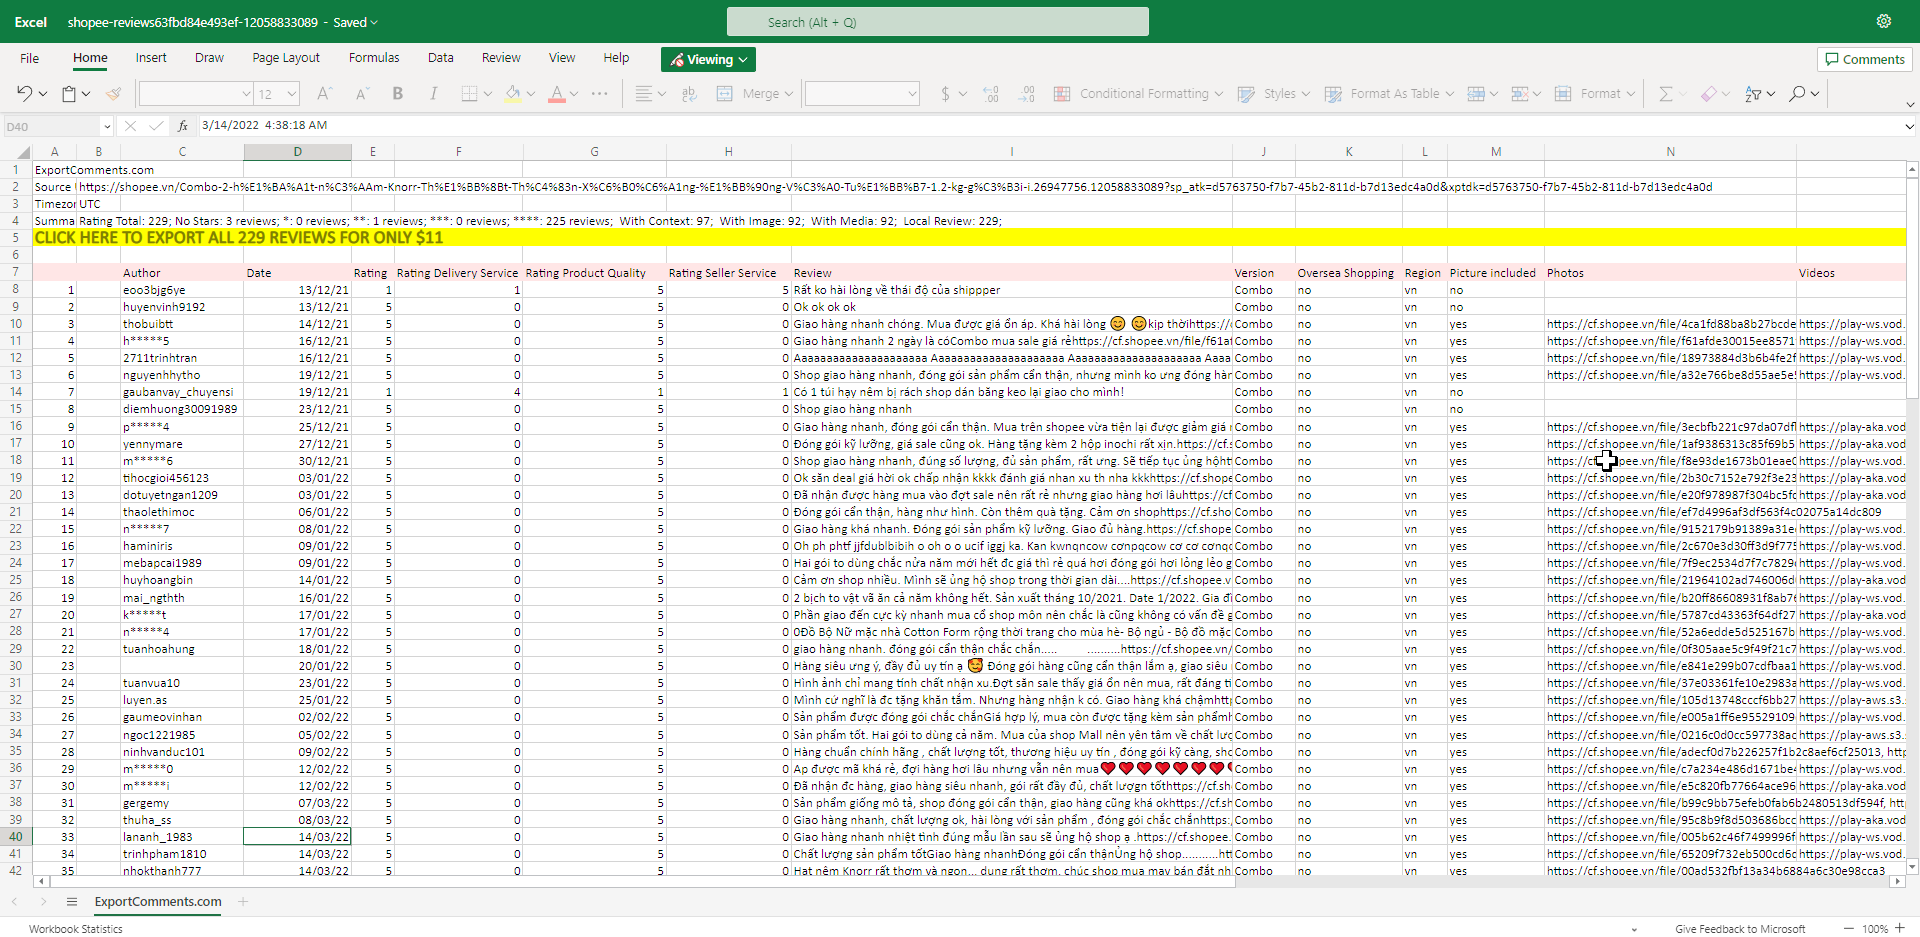This screenshot has width=1920, height=937.
Task: Click the Excel app name button
Action: point(31,22)
